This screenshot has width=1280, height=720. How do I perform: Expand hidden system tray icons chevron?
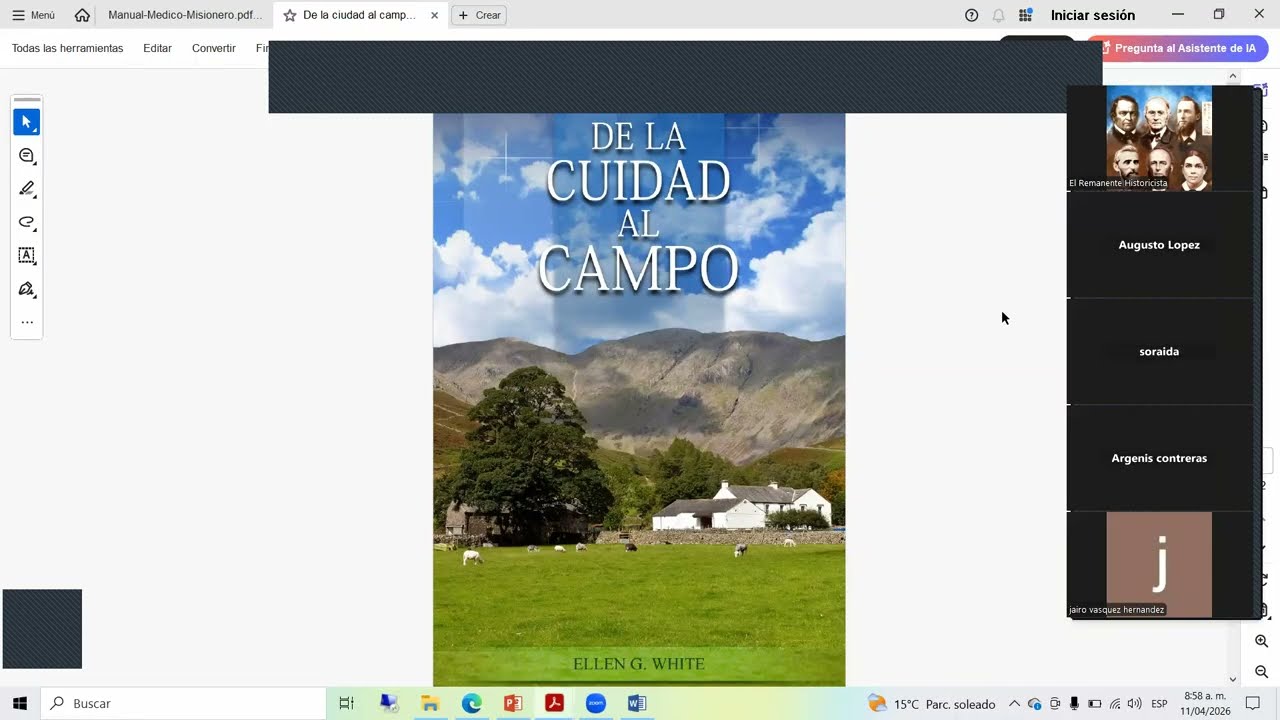click(x=1014, y=704)
